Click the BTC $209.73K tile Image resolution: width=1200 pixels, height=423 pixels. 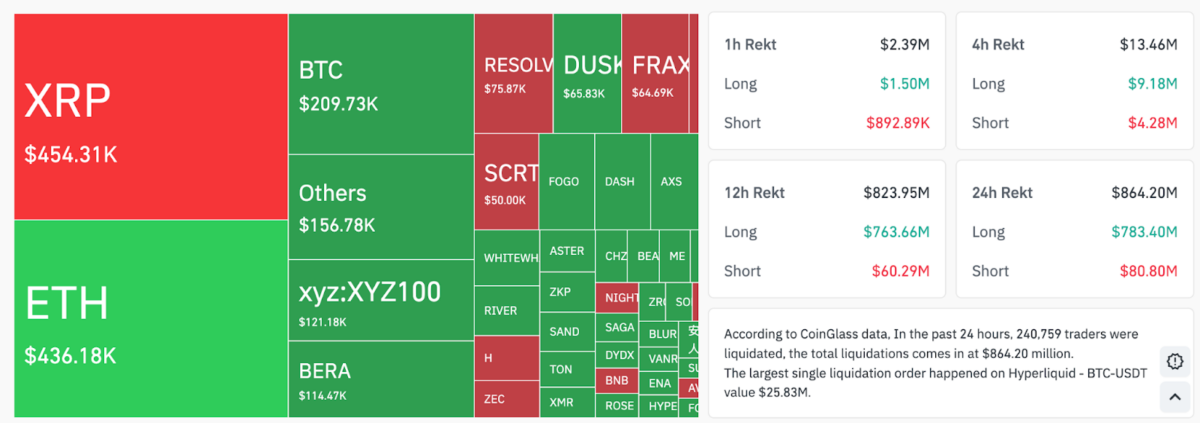380,84
